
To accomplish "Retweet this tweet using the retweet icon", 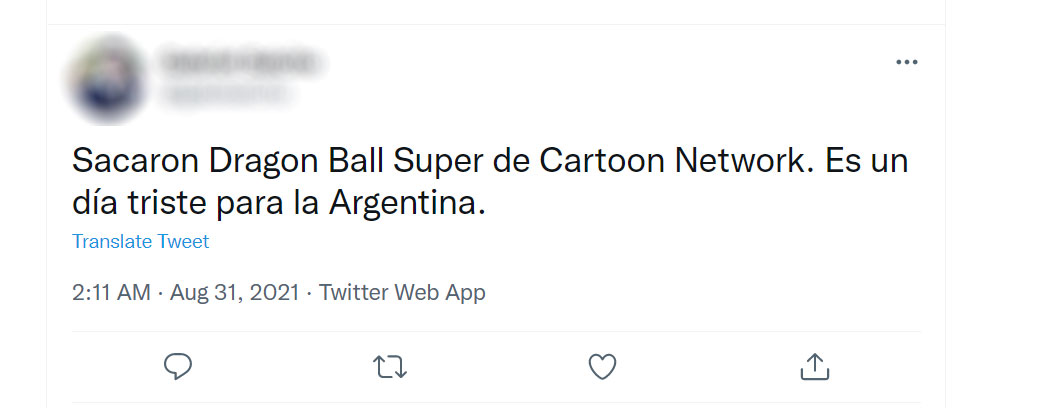I will click(390, 367).
